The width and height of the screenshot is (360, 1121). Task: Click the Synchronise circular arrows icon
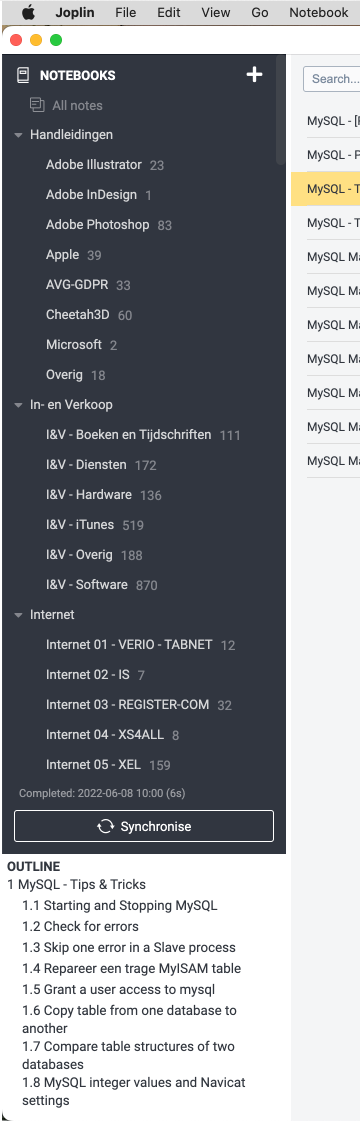click(106, 826)
